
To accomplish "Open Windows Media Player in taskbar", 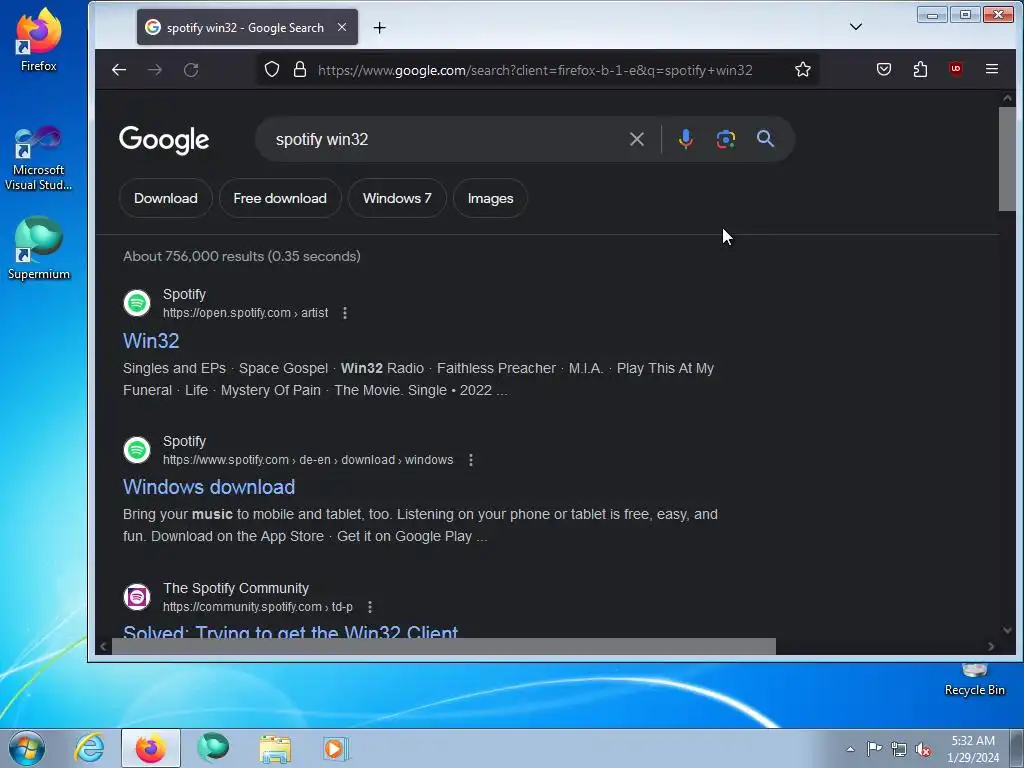I will pyautogui.click(x=336, y=748).
